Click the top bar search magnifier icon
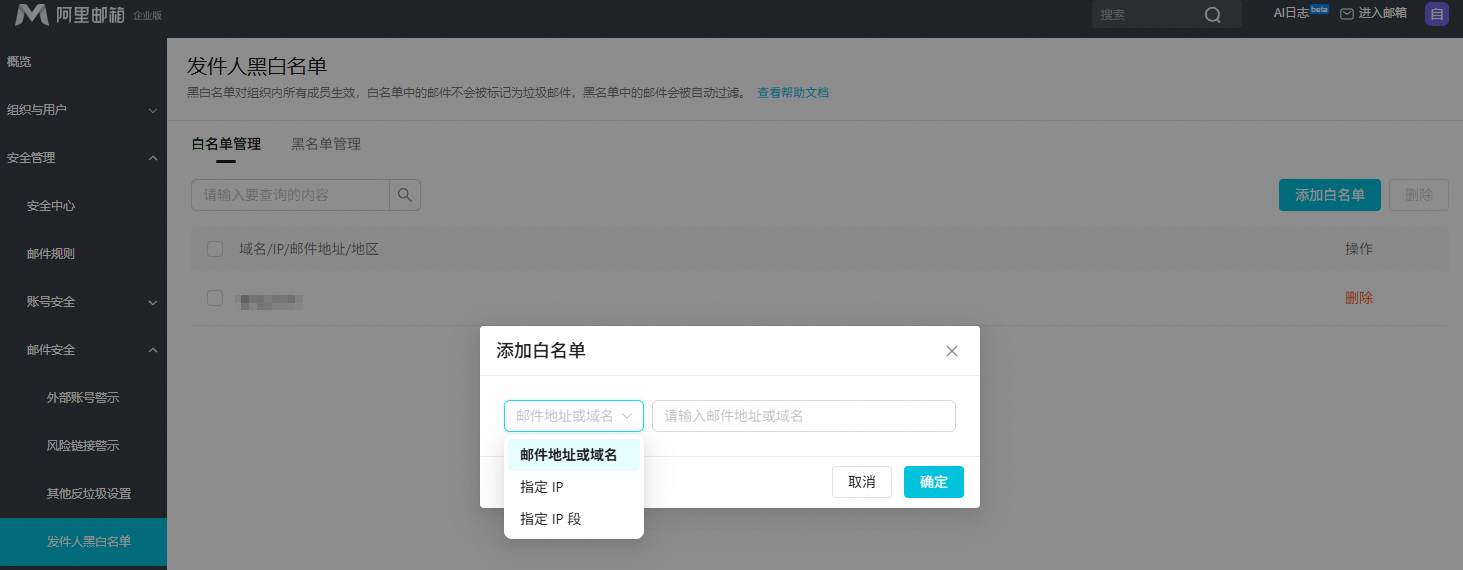The image size is (1463, 570). click(x=1213, y=15)
